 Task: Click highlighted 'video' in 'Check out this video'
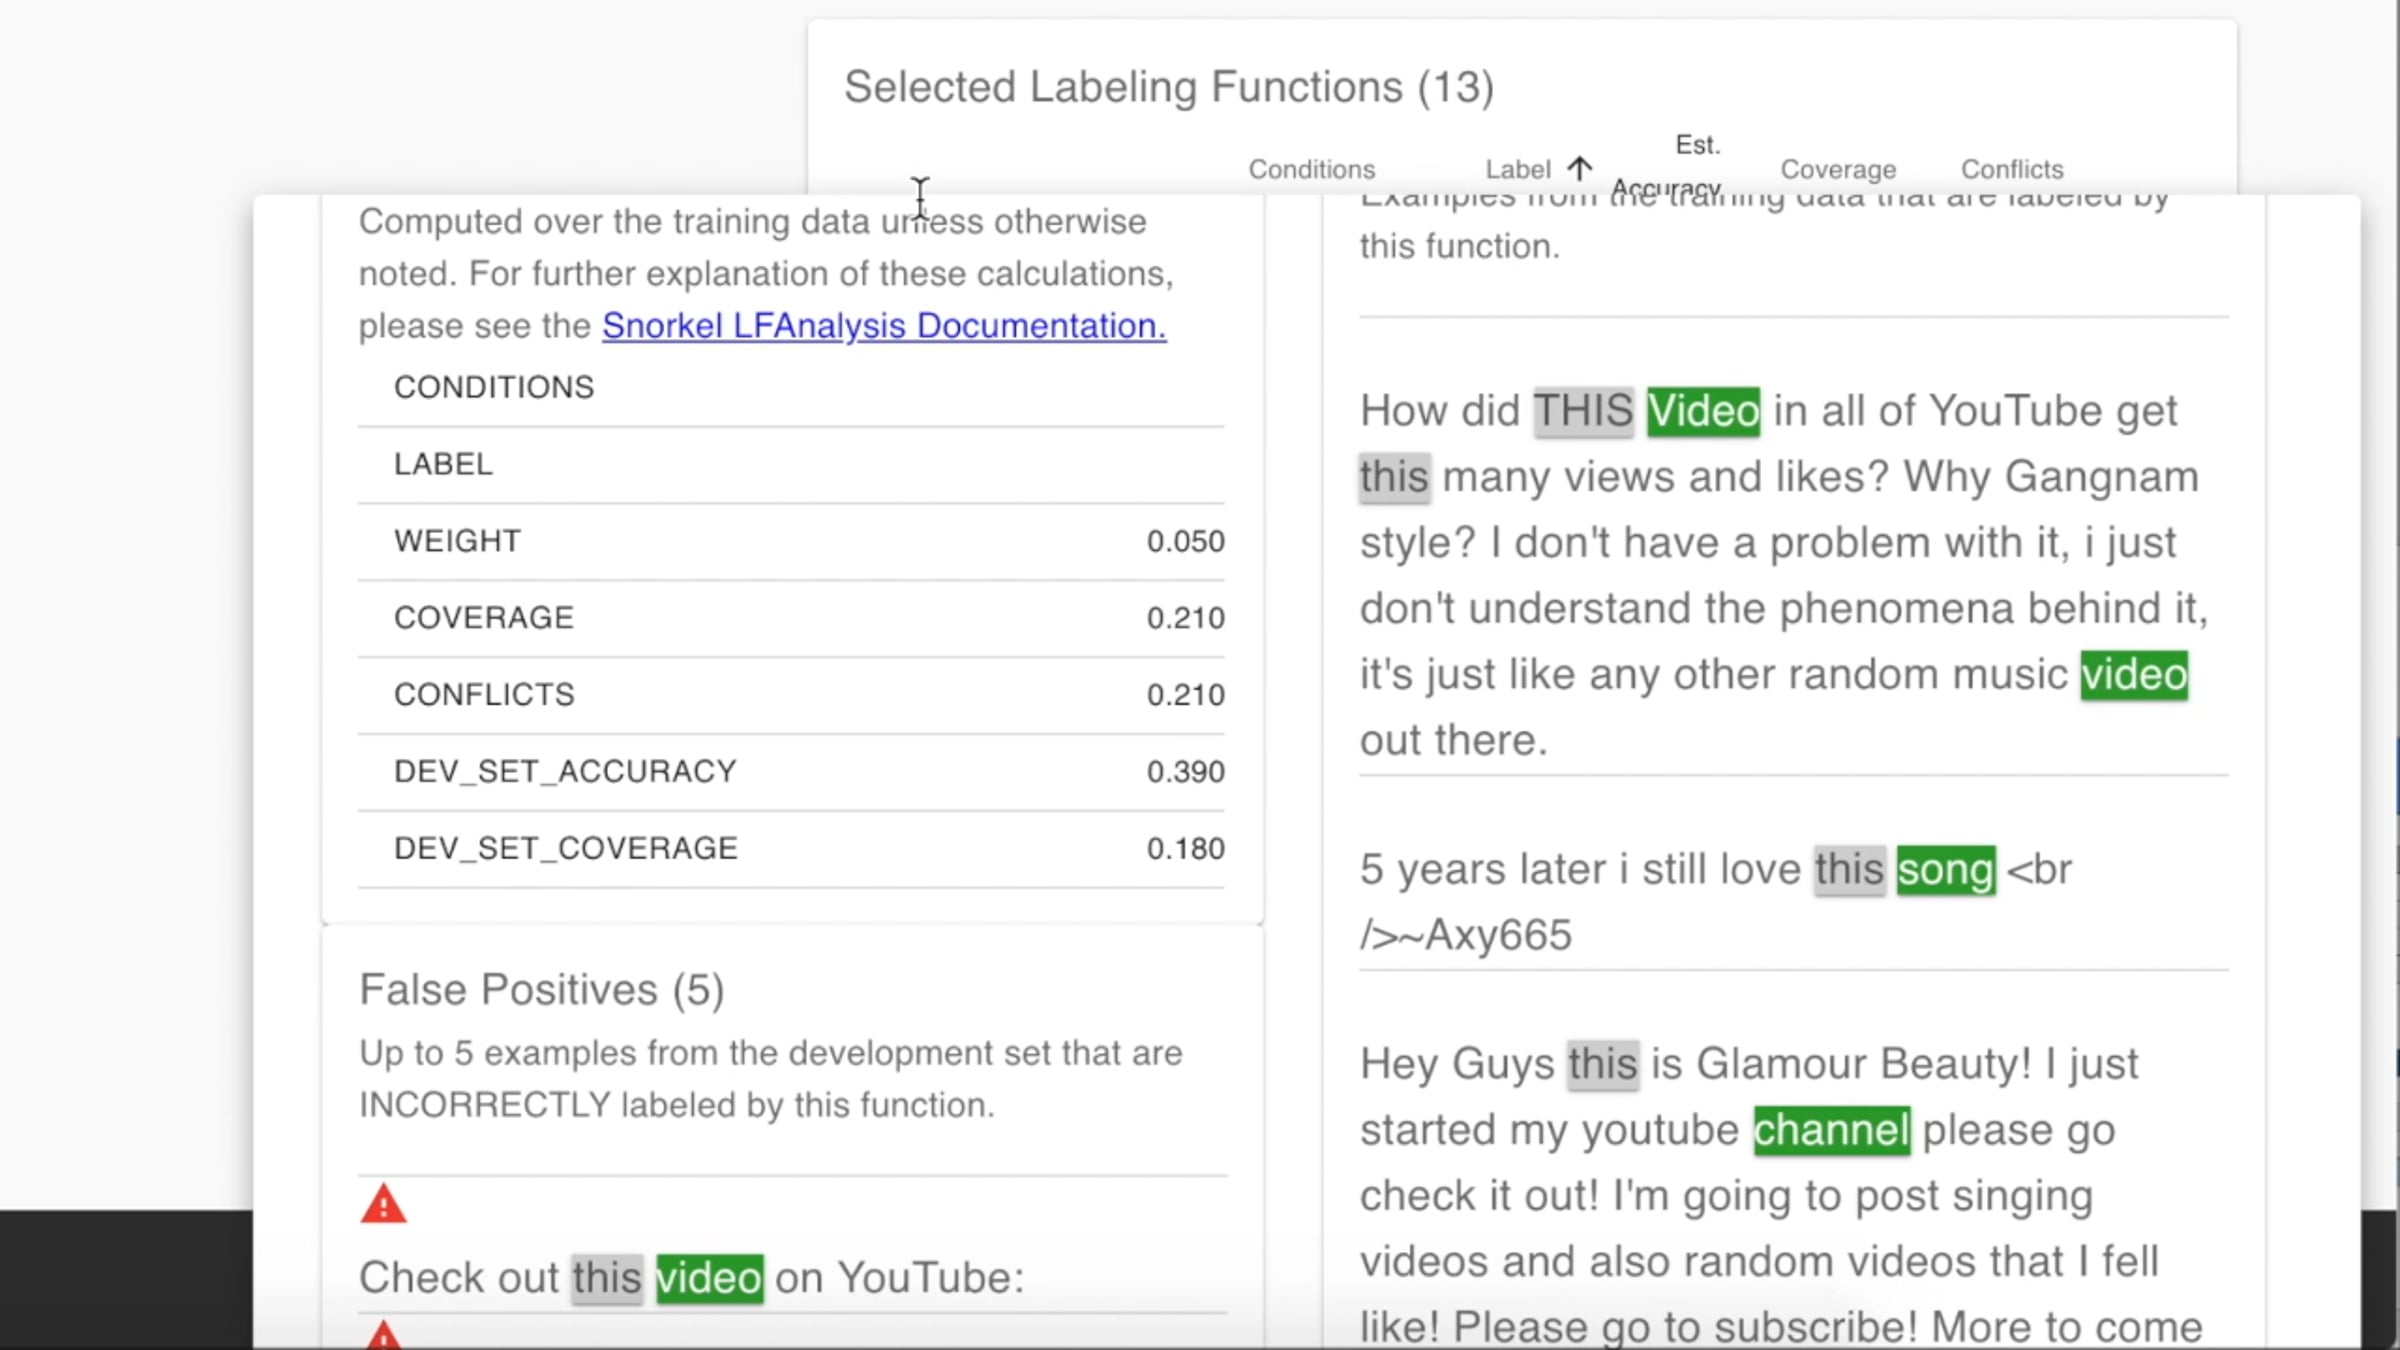(709, 1278)
